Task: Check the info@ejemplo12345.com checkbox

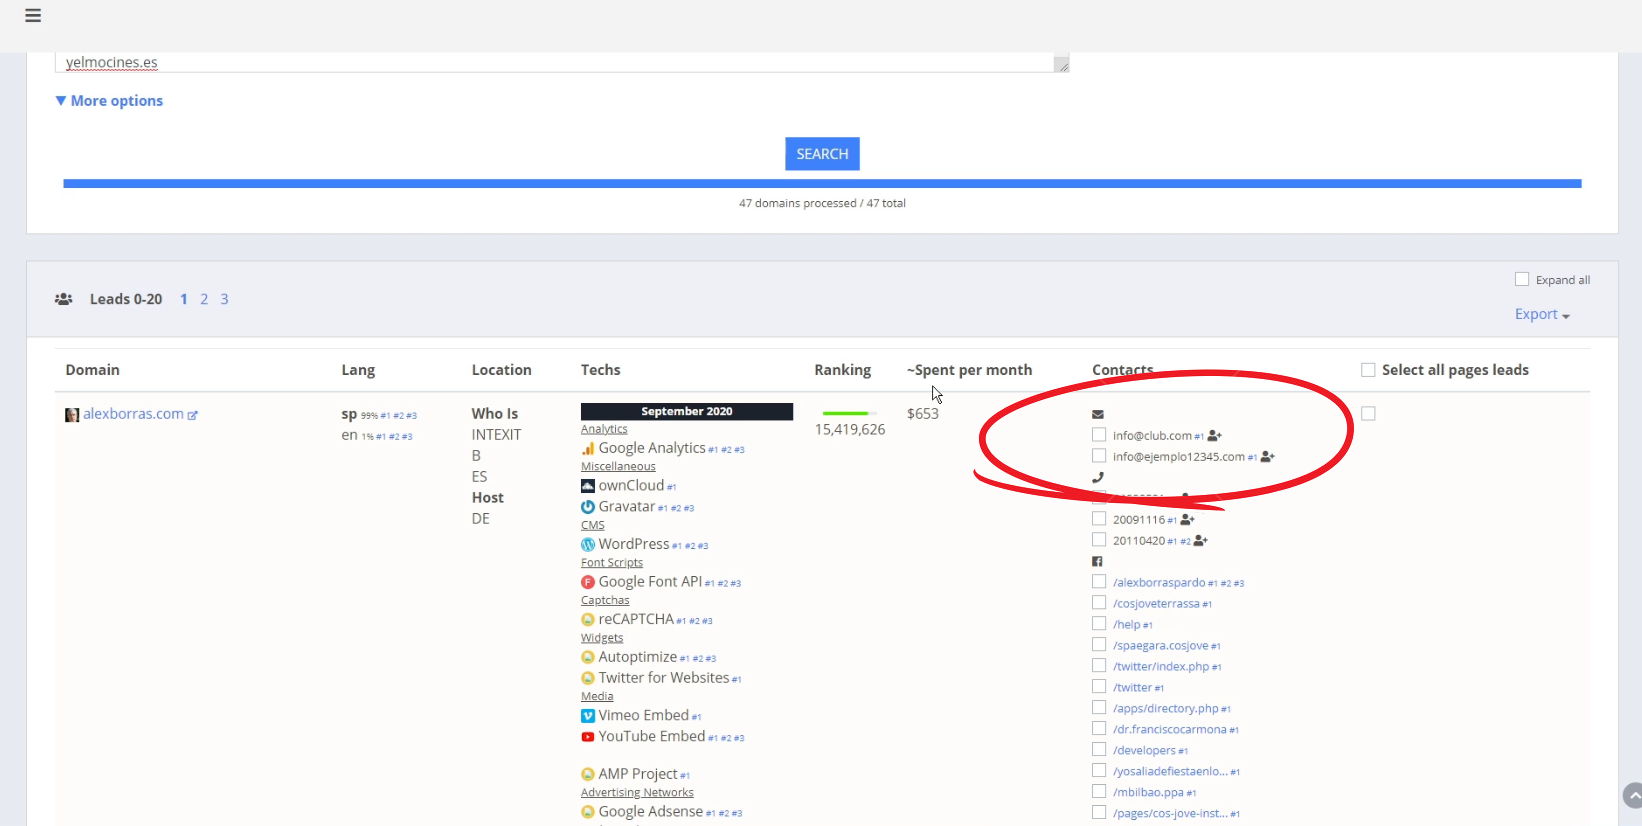Action: tap(1099, 456)
